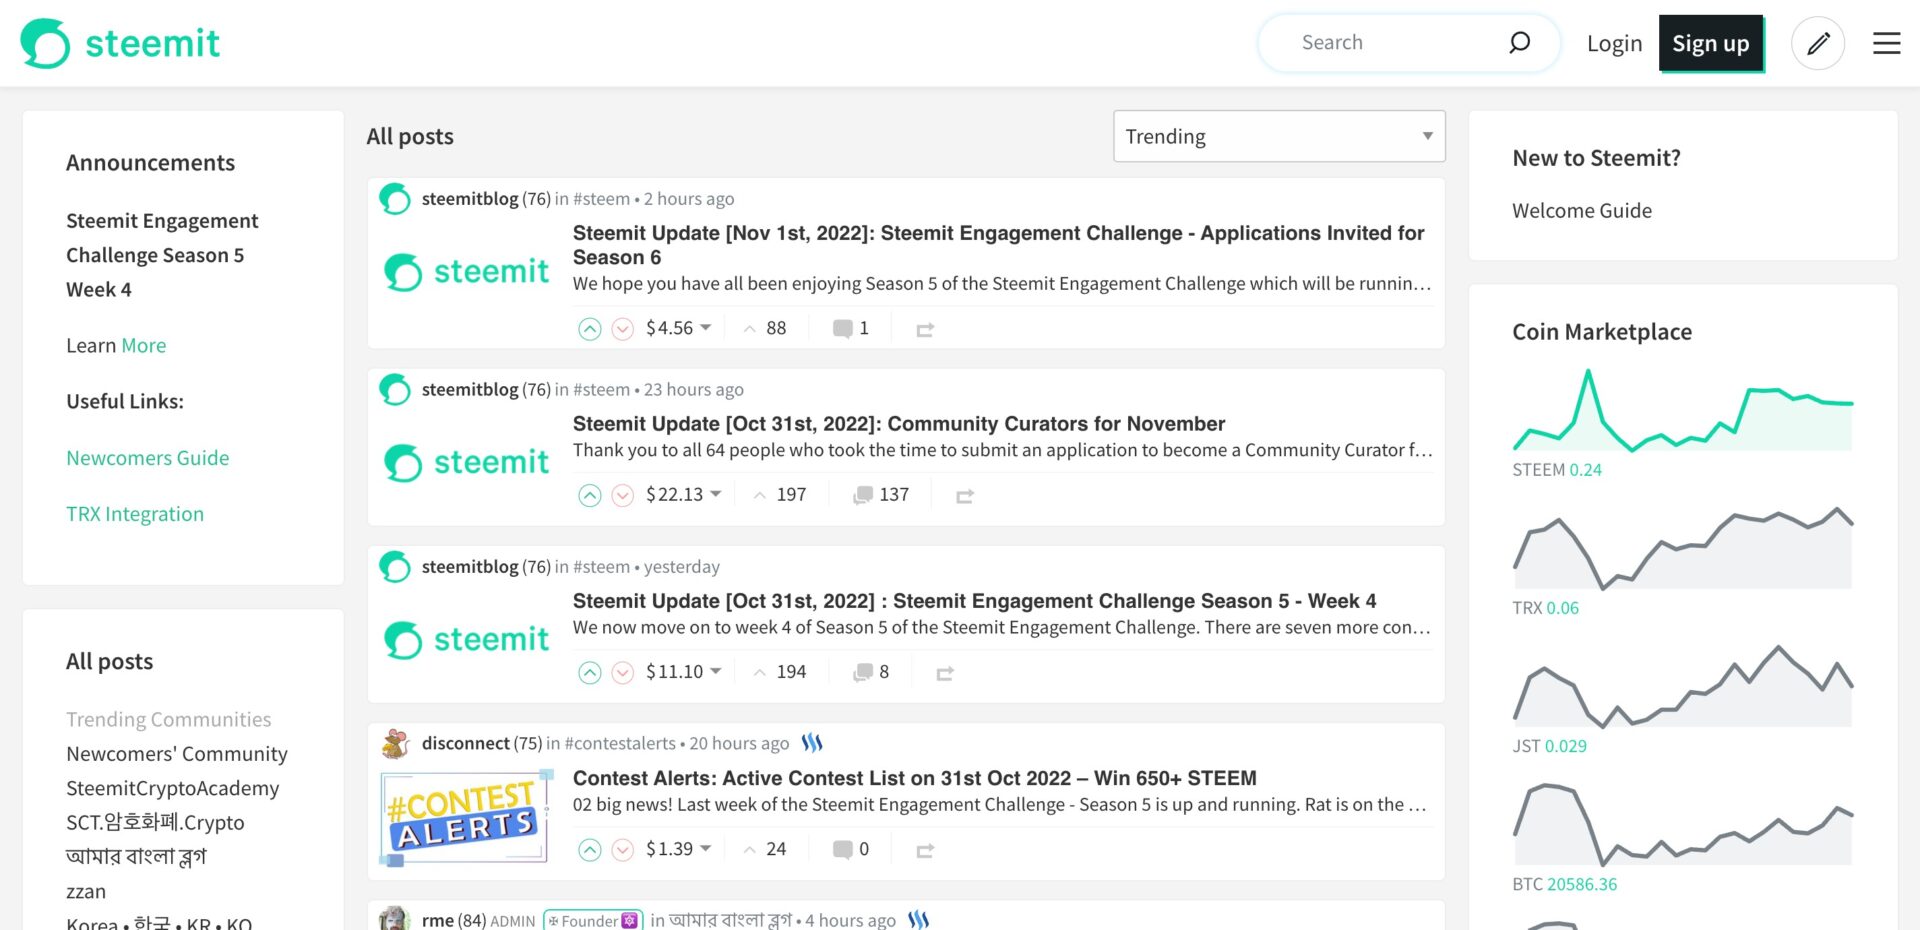
Task: Click the comment bubble on the Week 4 post
Action: (860, 671)
